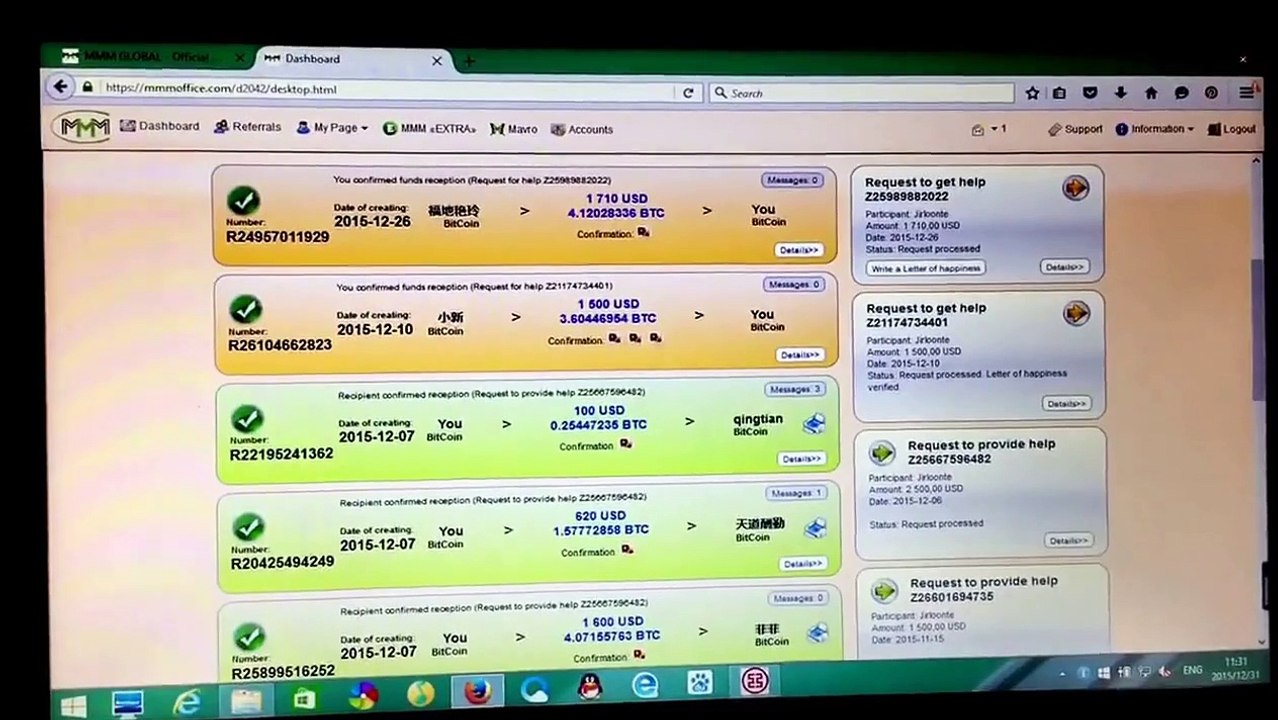Click the envelope icon beside 天道酬勤
Screen dimensions: 1278x720
point(816,529)
